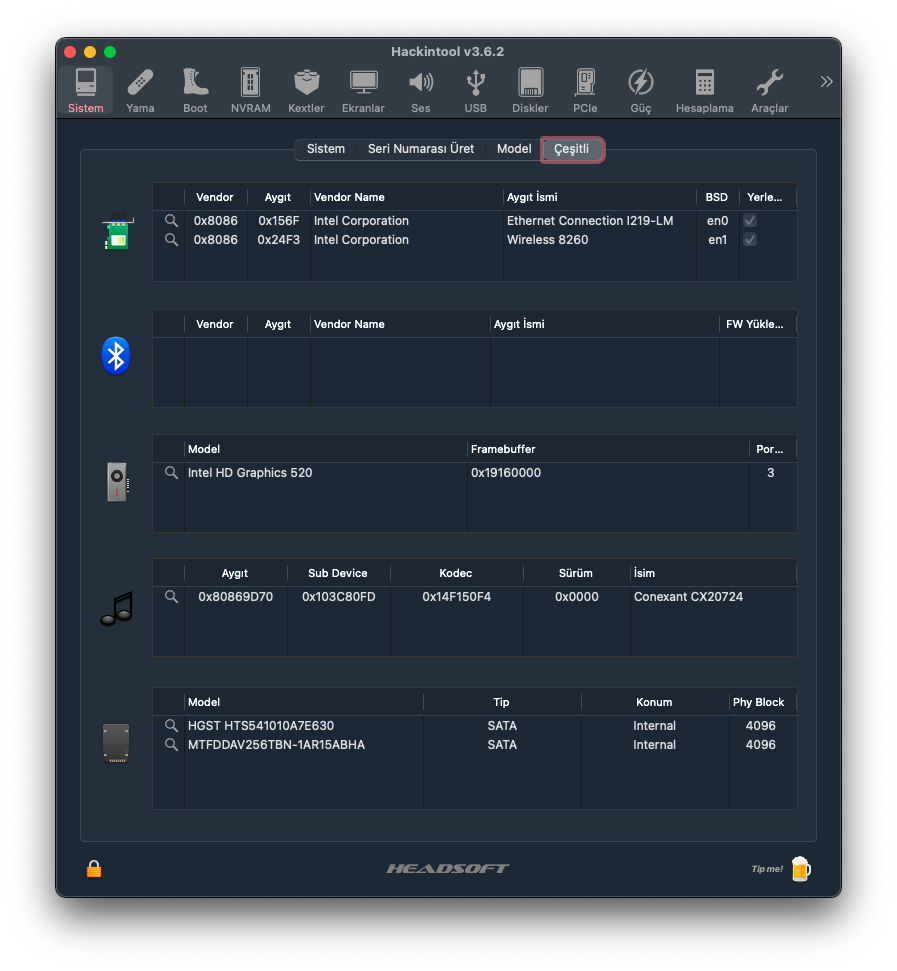Click the Tip me beer button

(x=799, y=868)
